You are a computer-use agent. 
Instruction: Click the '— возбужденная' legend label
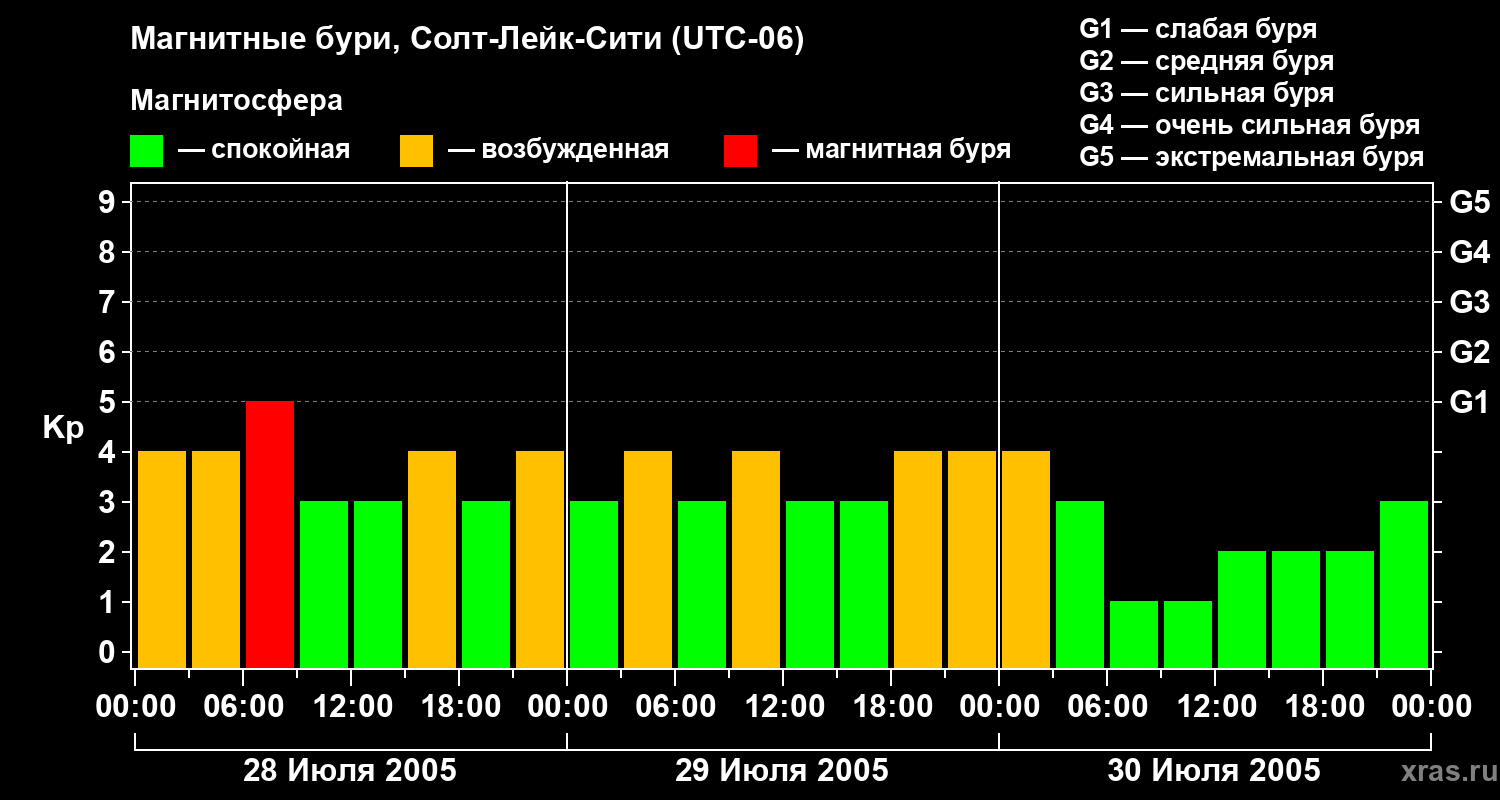(558, 150)
